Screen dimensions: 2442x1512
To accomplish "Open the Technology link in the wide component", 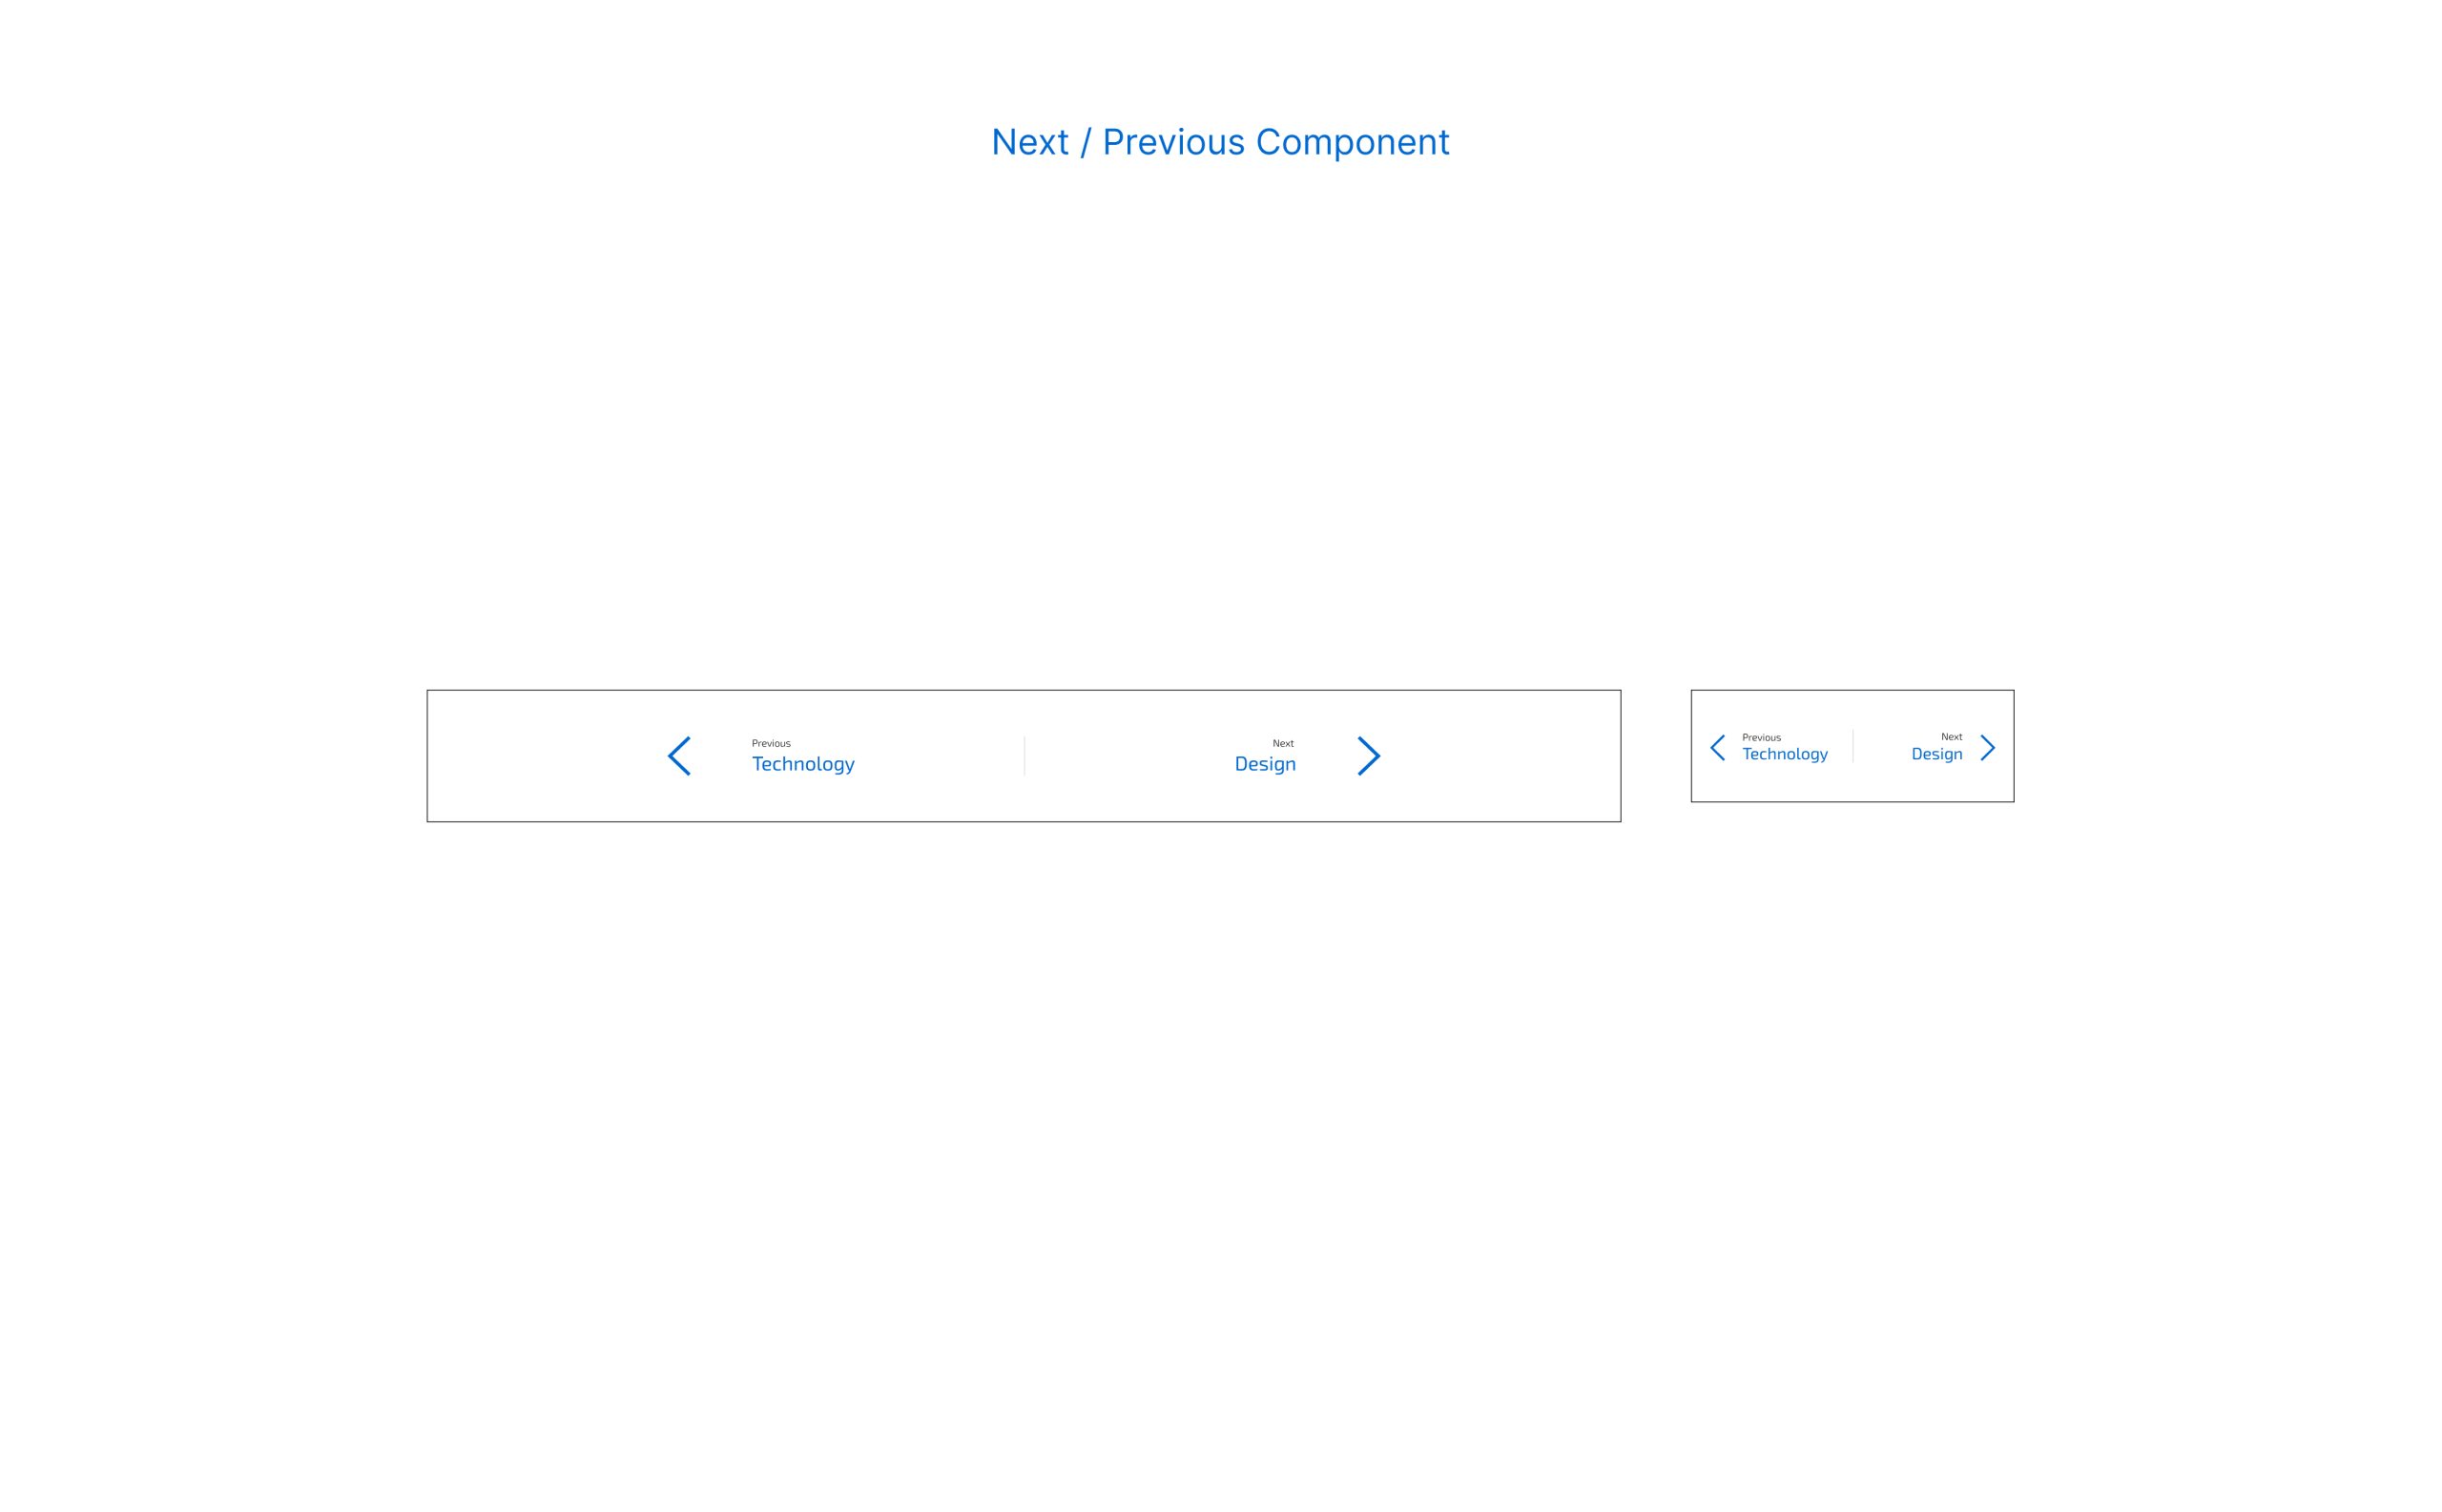I will (803, 764).
